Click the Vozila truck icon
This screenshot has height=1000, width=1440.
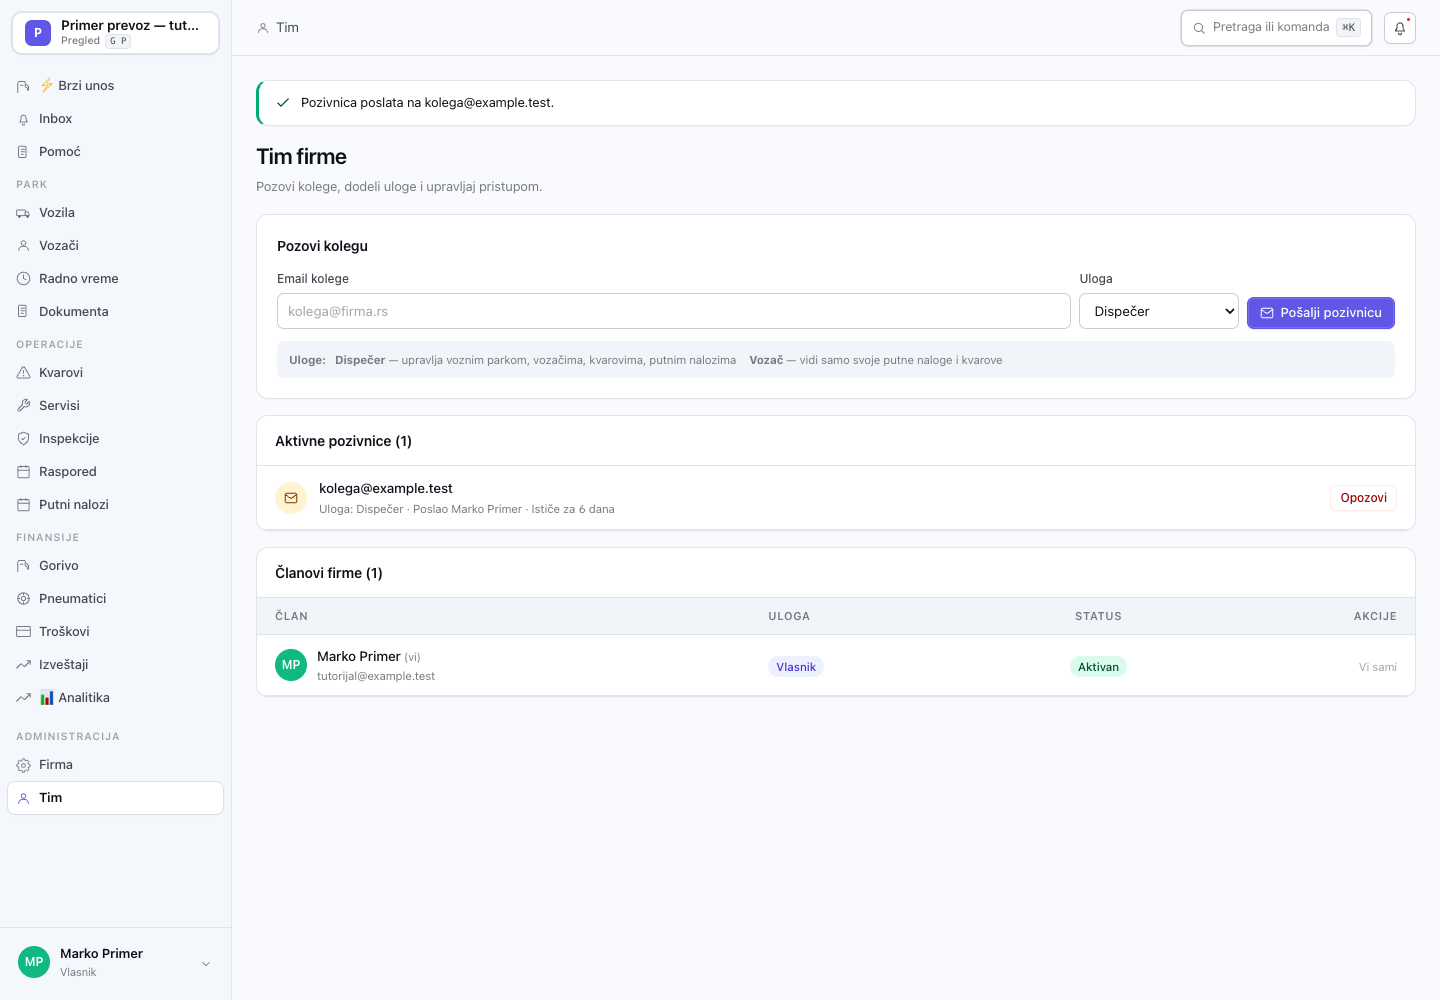23,213
